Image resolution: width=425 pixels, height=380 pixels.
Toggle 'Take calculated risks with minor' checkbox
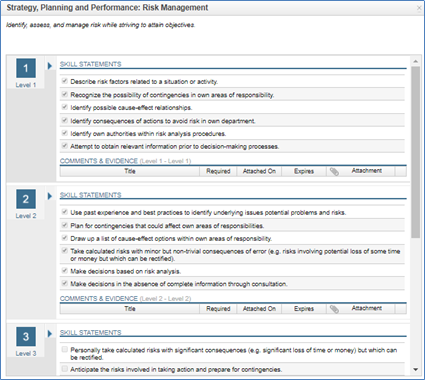65,251
